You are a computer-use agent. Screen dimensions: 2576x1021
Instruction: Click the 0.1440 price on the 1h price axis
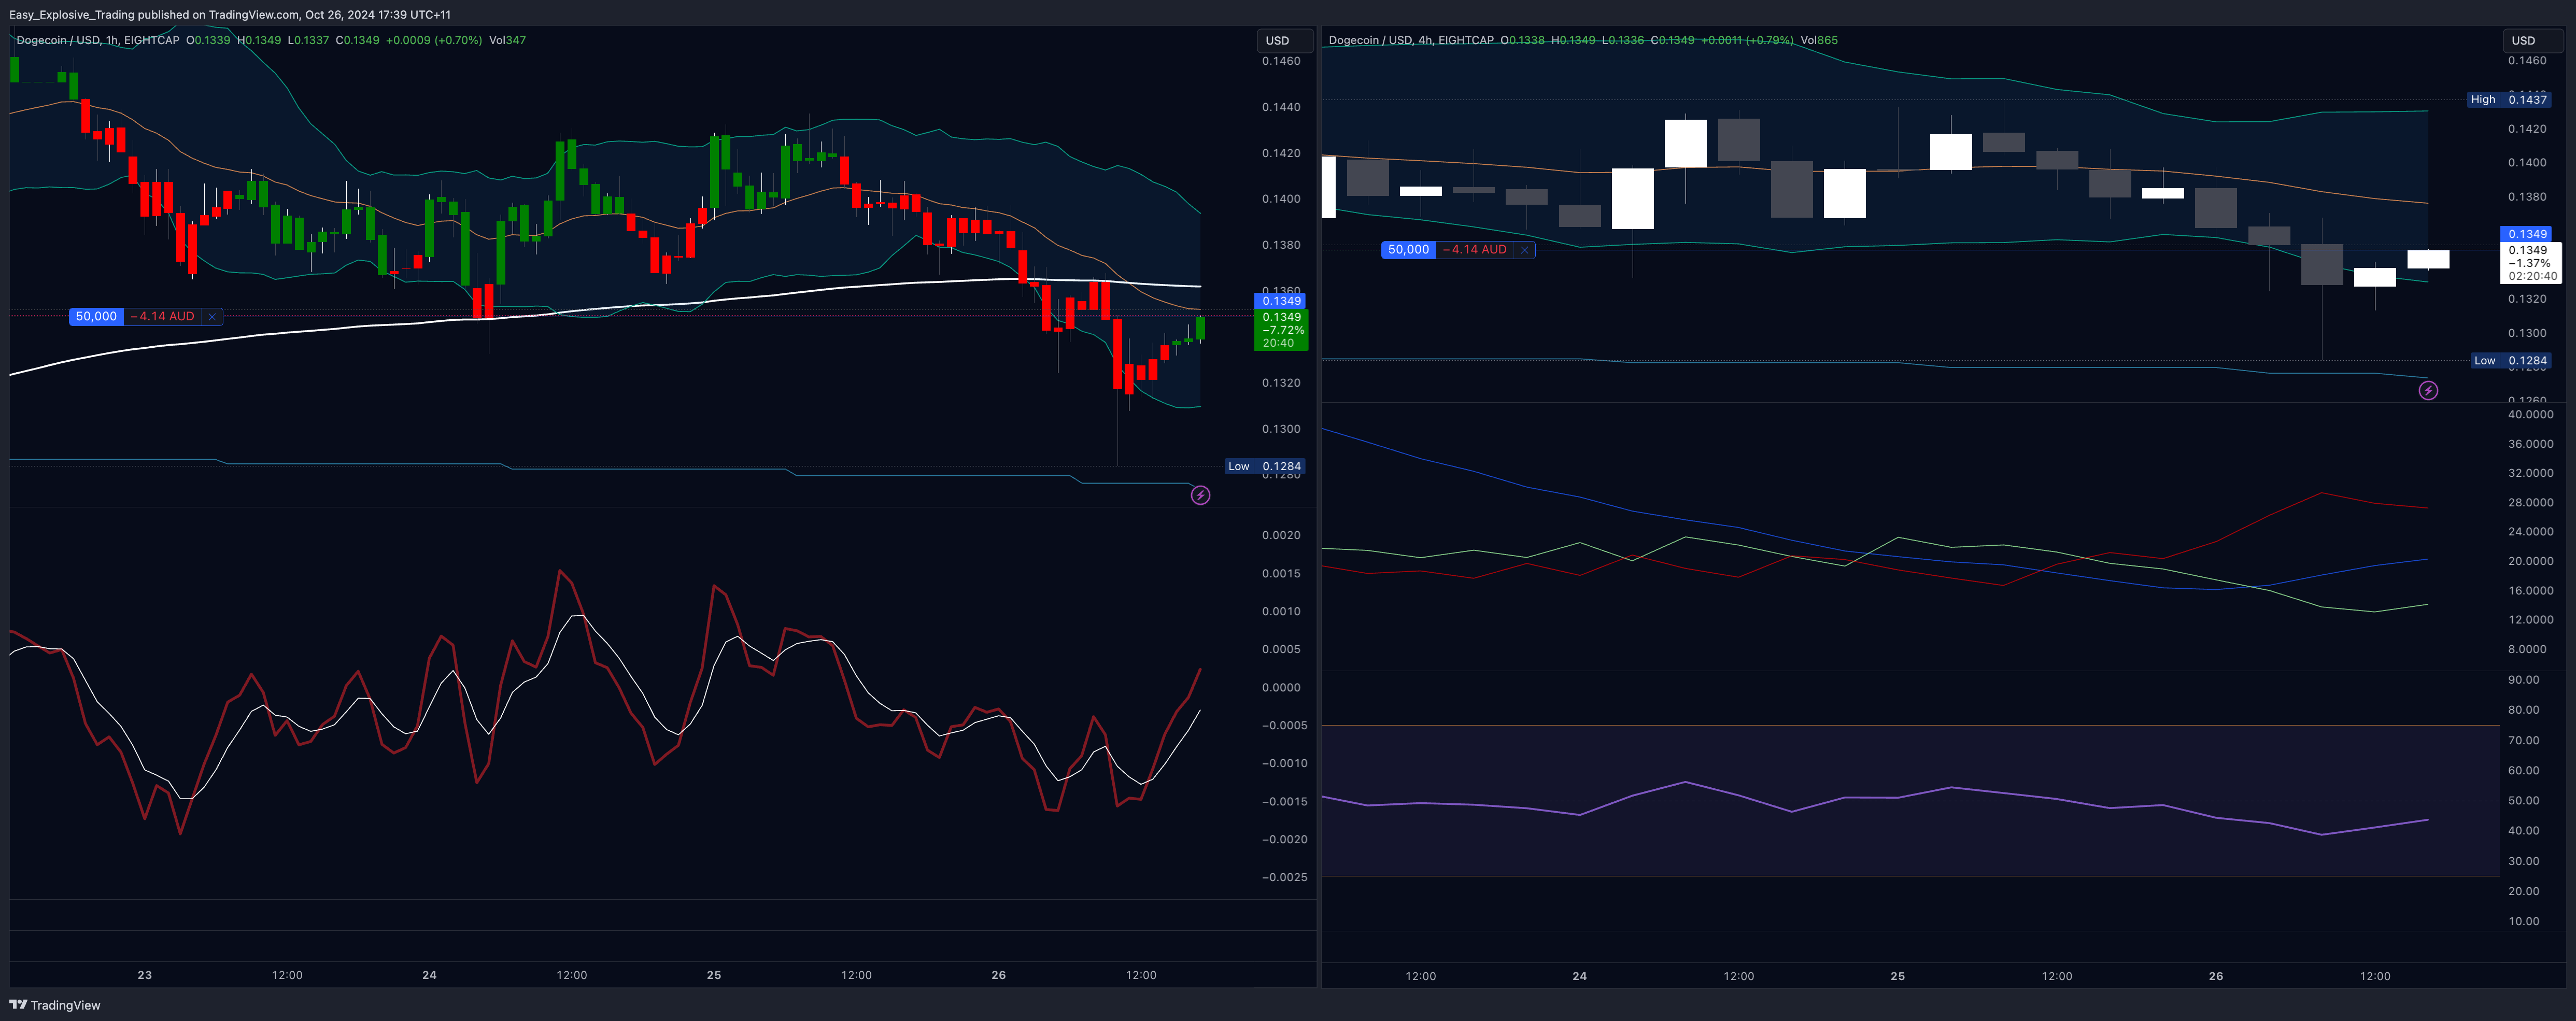1281,107
